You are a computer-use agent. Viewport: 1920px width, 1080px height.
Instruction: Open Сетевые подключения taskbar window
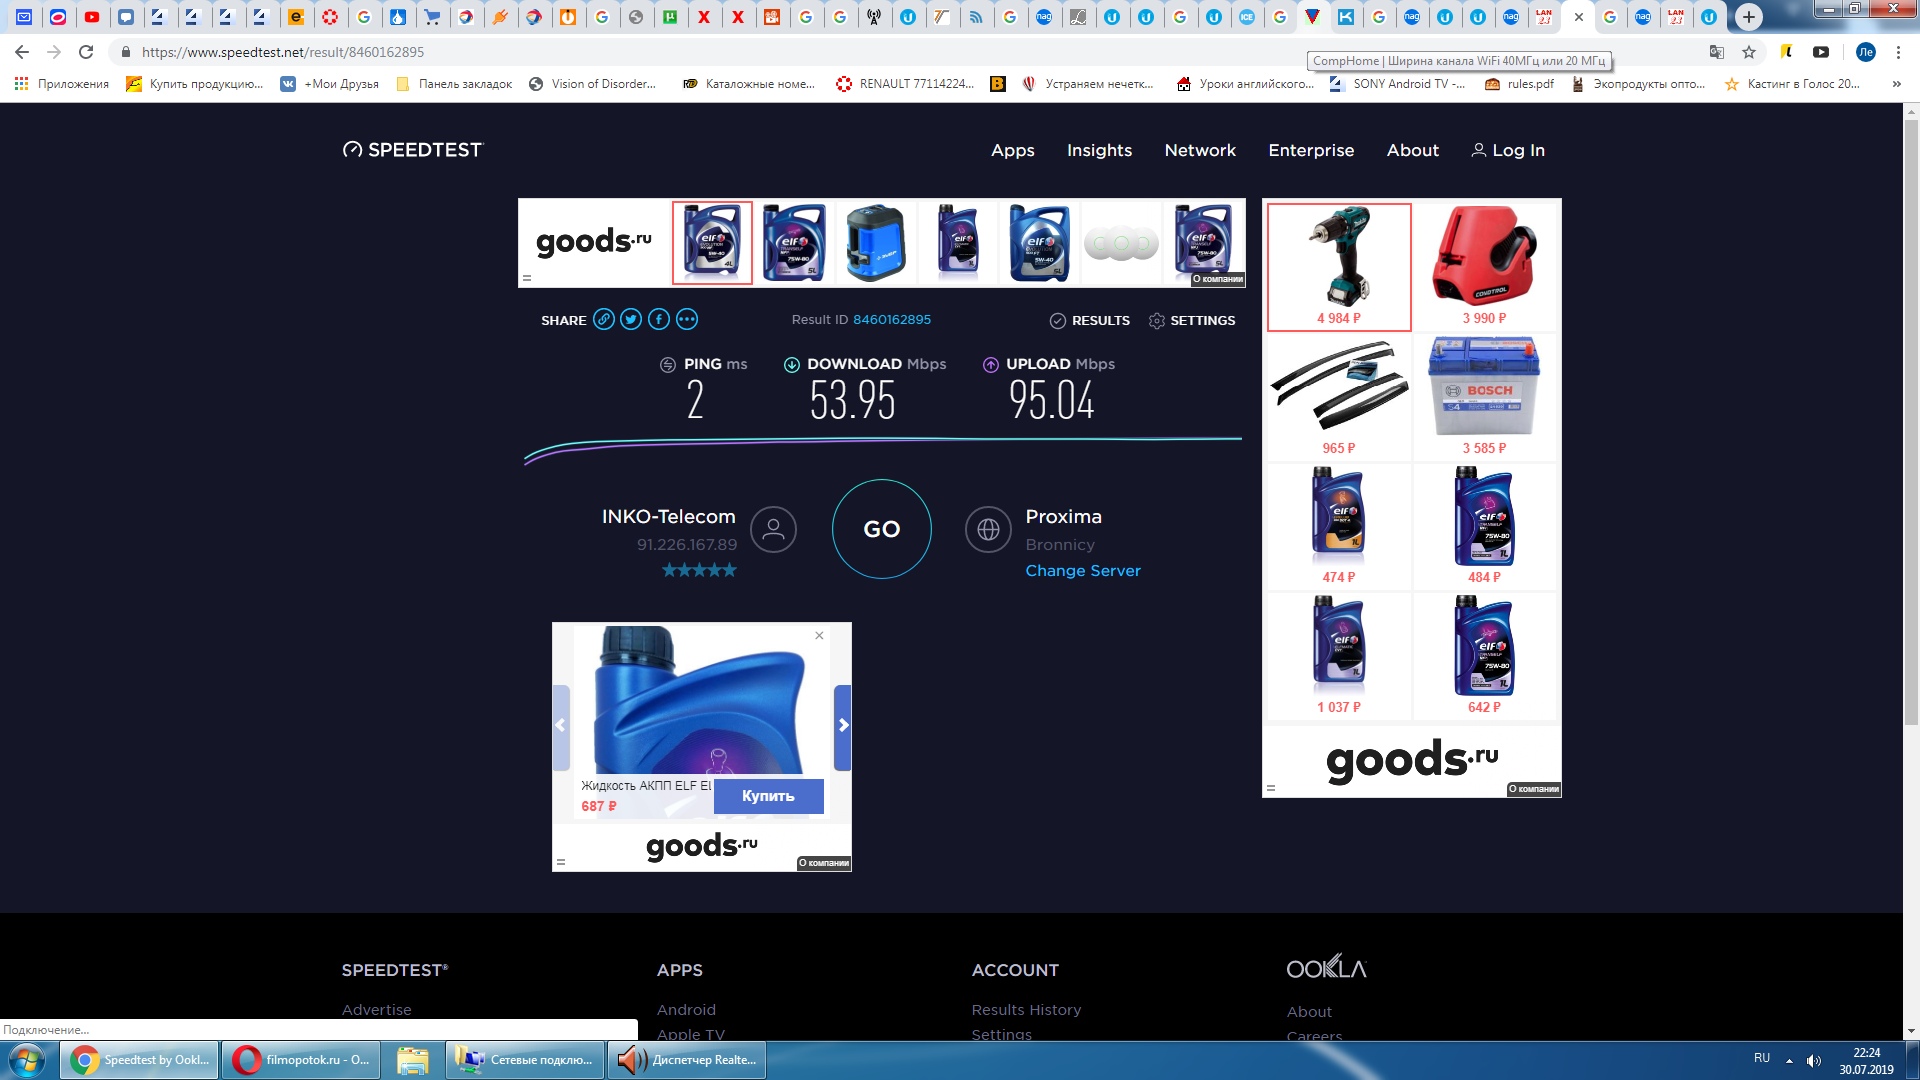[x=524, y=1060]
